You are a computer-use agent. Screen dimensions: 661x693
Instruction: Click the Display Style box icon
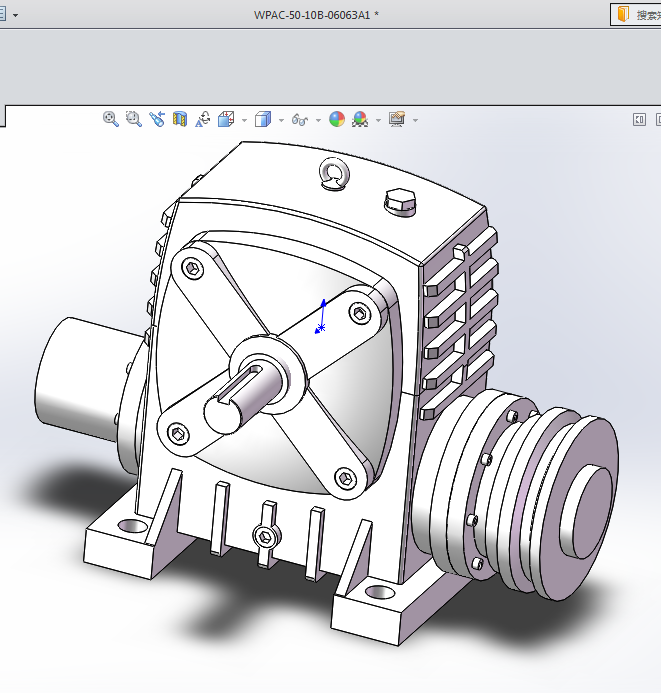click(263, 119)
